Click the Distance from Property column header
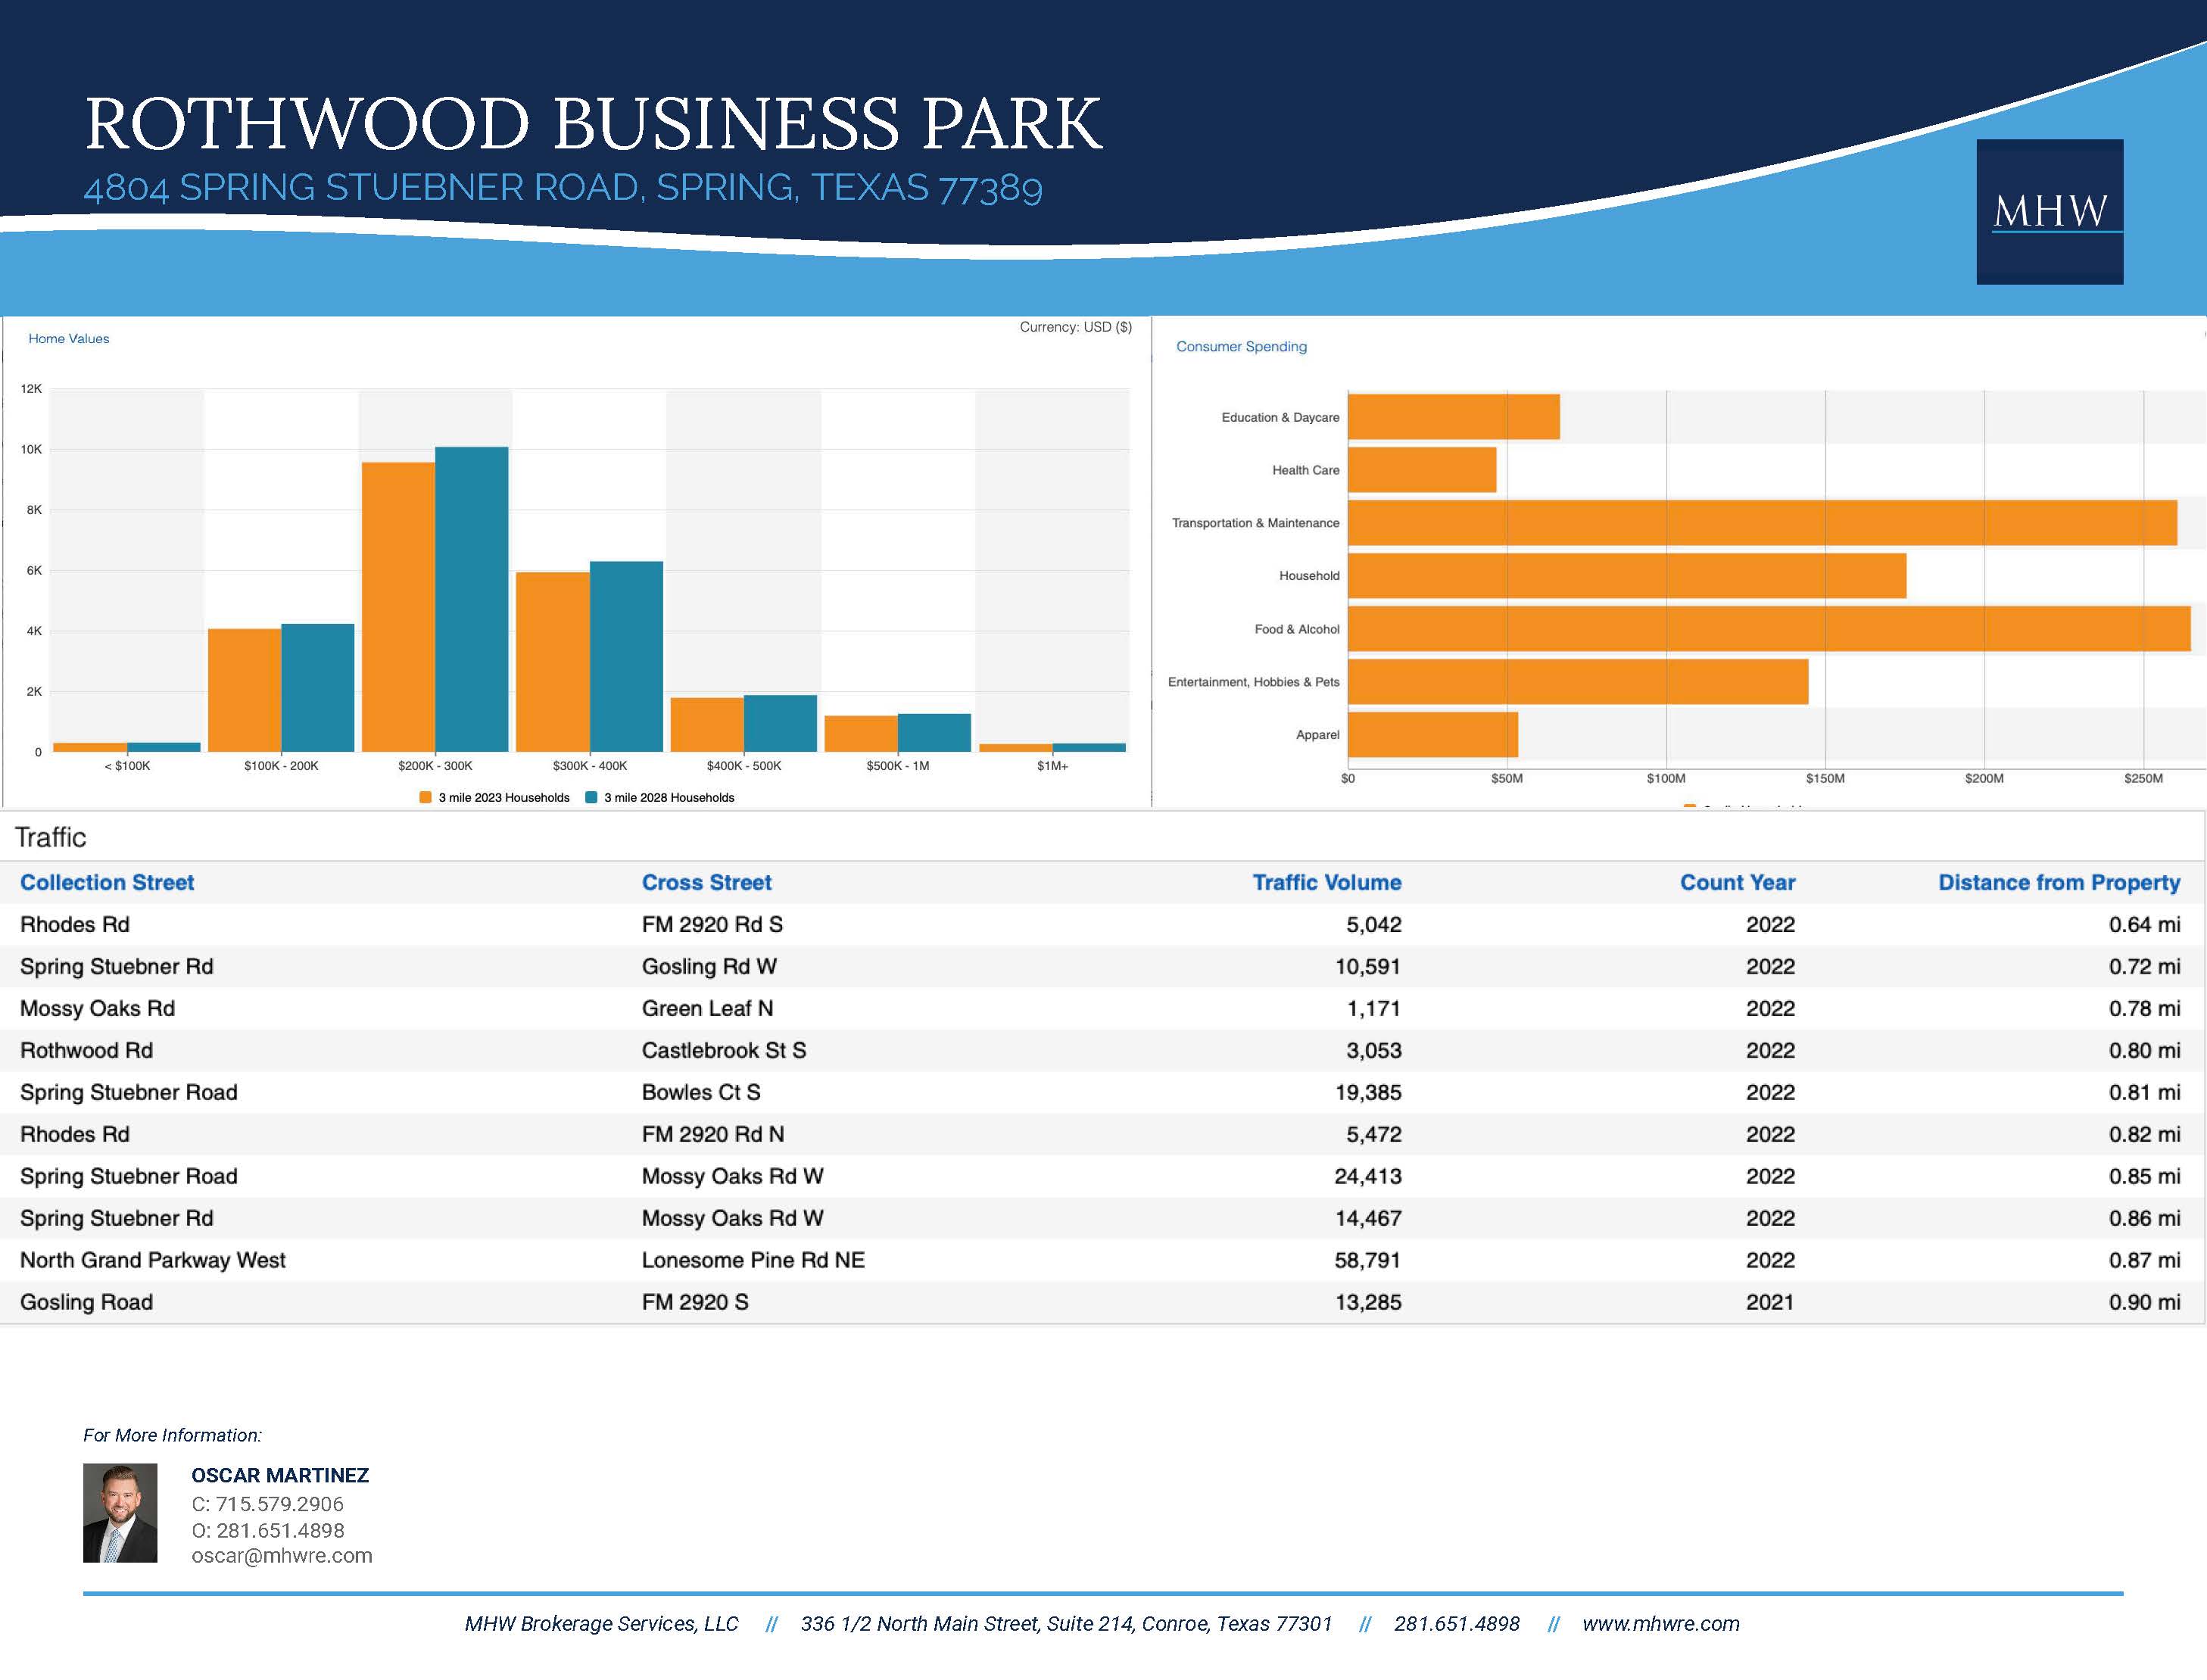2207x1680 pixels. 2058,882
